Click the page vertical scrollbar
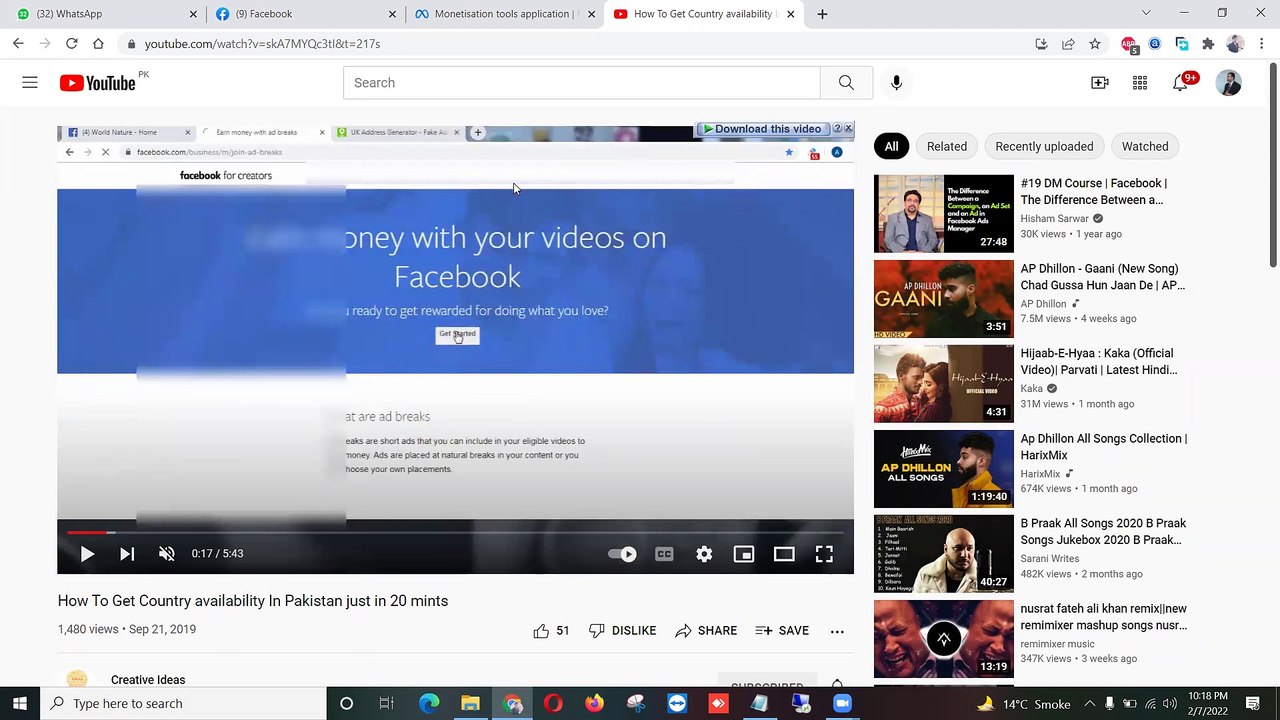This screenshot has height=720, width=1280. pos(1273,165)
